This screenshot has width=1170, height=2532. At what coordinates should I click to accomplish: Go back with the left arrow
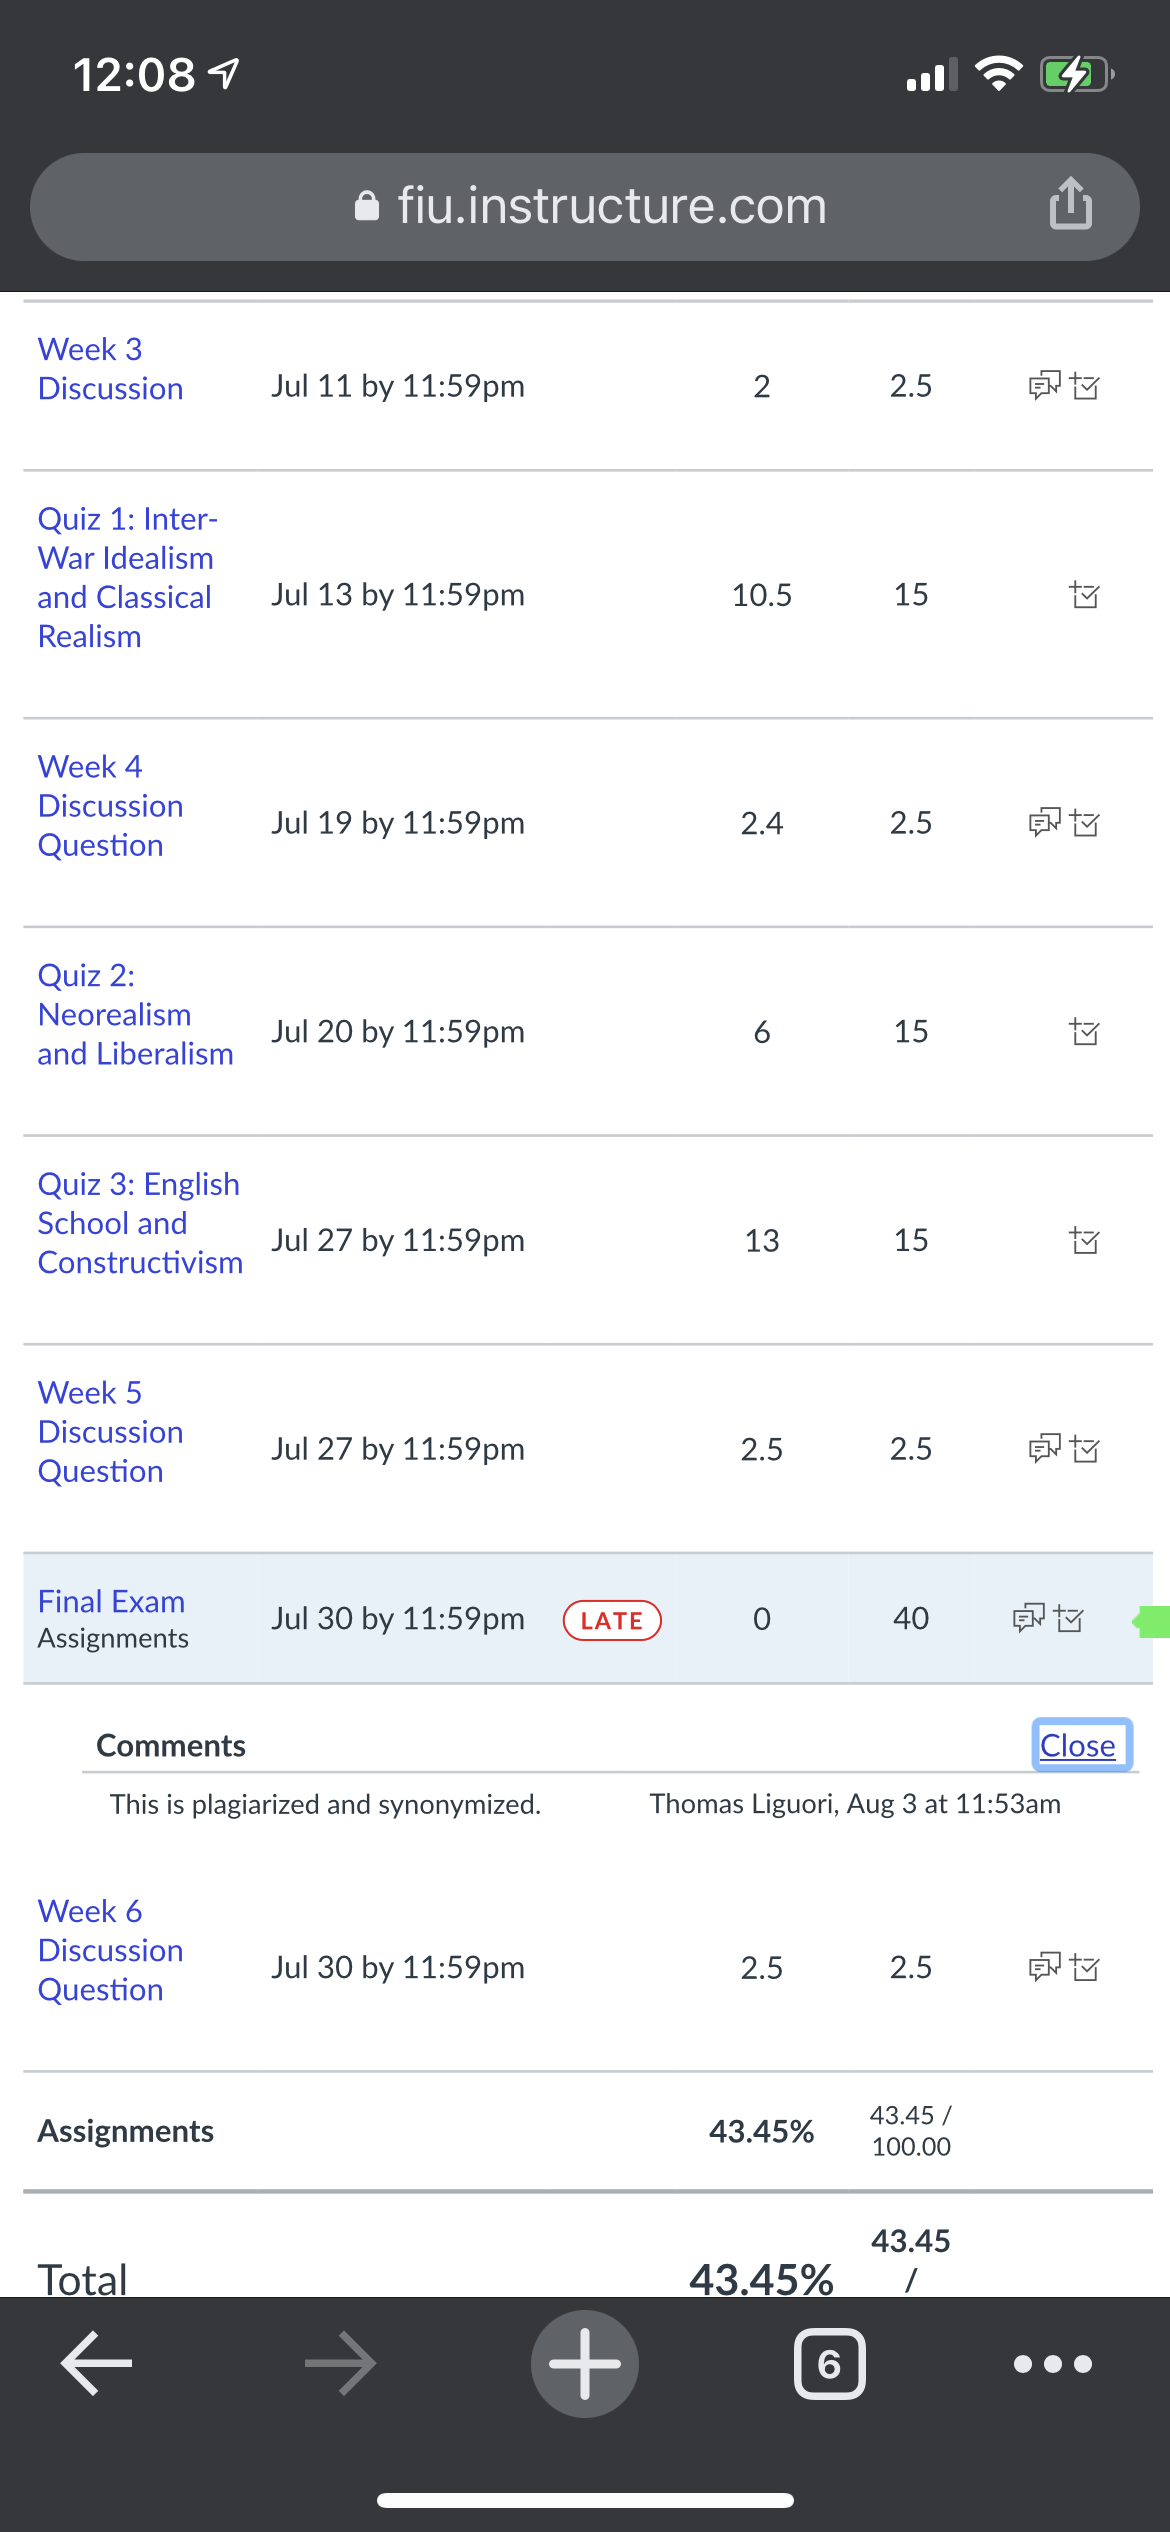click(x=97, y=2364)
